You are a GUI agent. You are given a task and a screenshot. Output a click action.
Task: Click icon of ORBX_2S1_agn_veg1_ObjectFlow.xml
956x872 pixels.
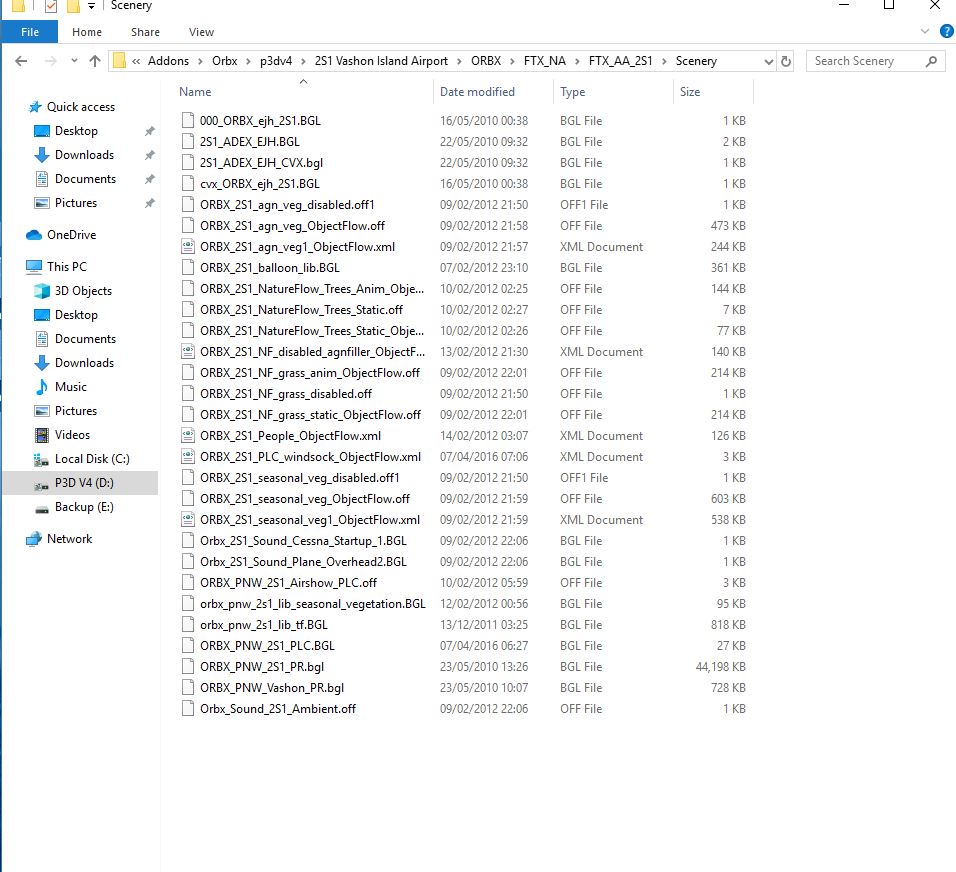(x=188, y=246)
